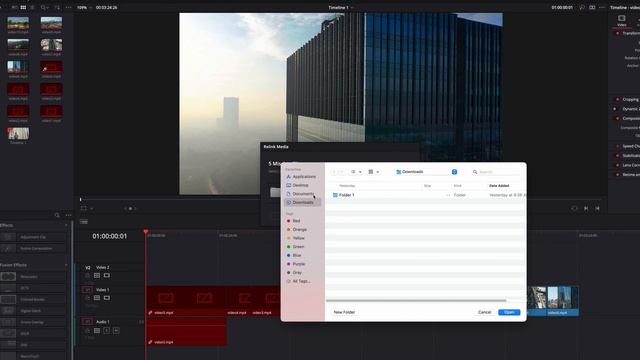Open the media pool search icon
This screenshot has width=640, height=360.
[44, 7]
